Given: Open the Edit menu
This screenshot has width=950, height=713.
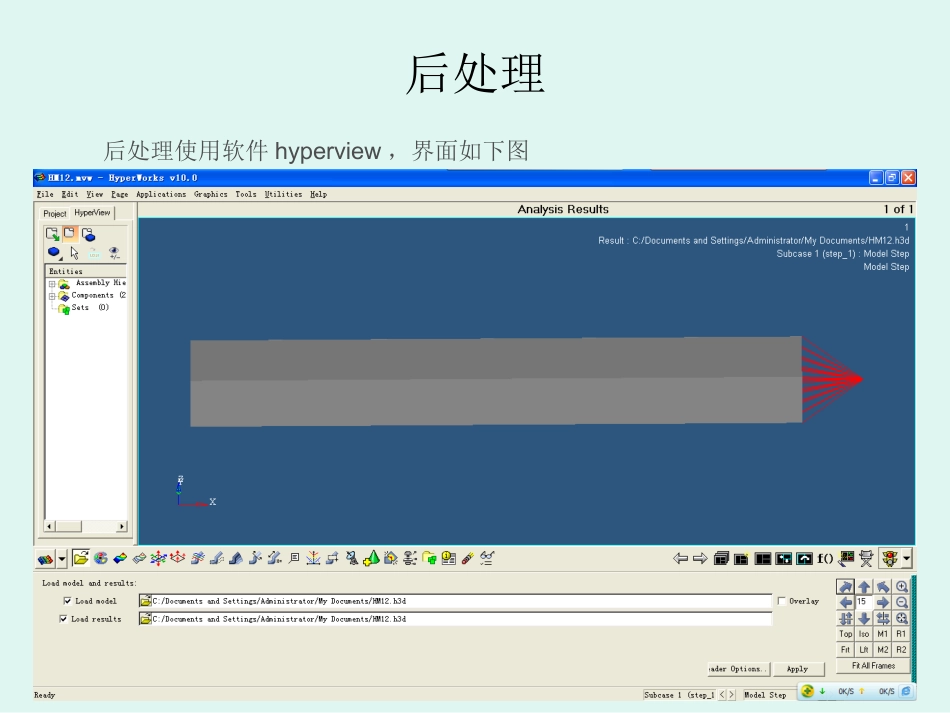Looking at the screenshot, I should 70,194.
